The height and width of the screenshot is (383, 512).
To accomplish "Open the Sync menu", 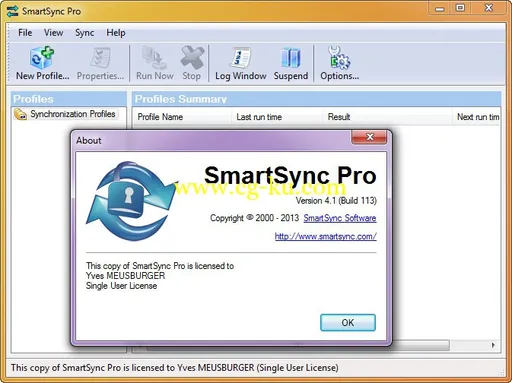I will pyautogui.click(x=84, y=33).
